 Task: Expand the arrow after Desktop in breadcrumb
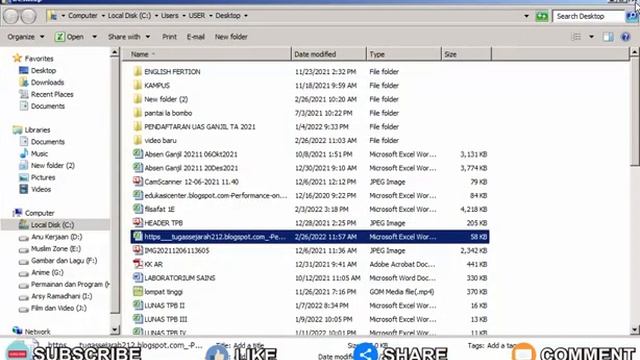[x=246, y=16]
